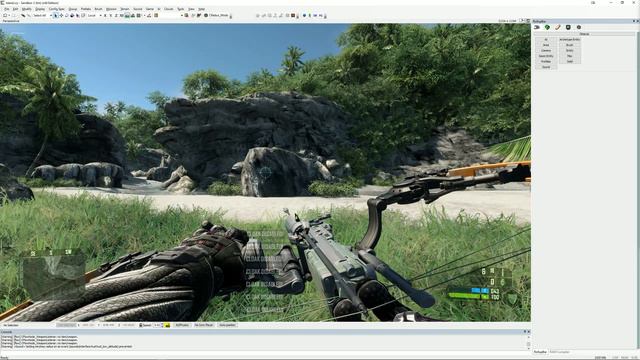Lock movement to XY plane
The image size is (640, 360).
[x=122, y=16]
